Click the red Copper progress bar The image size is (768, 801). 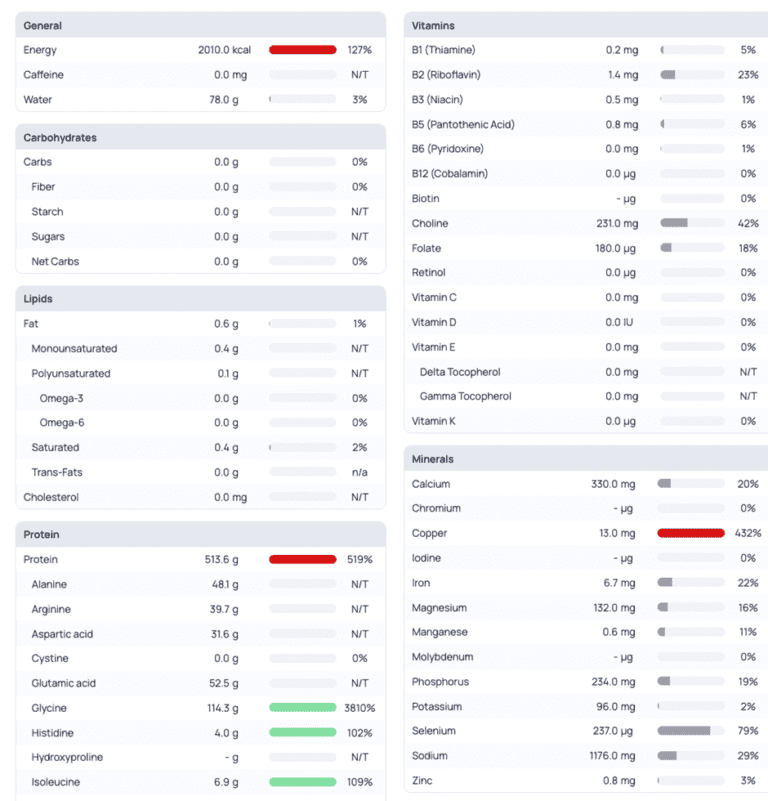(690, 533)
